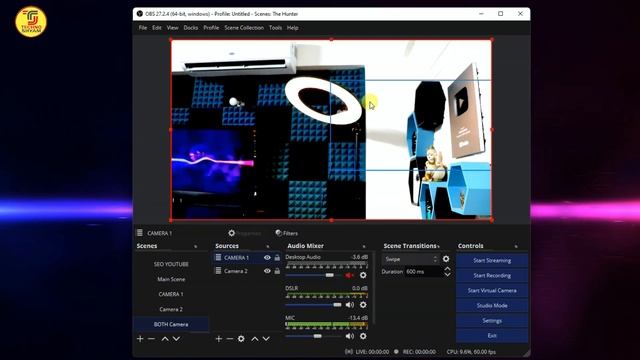Open DSLR audio settings gear
This screenshot has width=640, height=360.
pyautogui.click(x=363, y=305)
